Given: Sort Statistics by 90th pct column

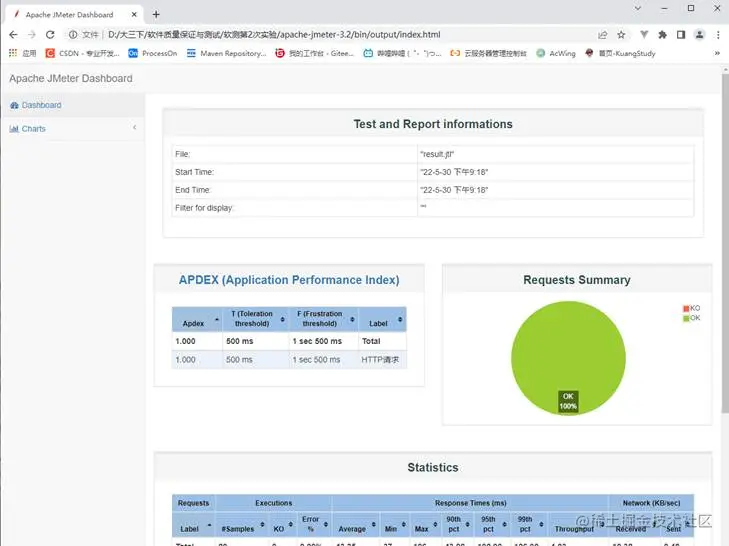Looking at the screenshot, I should 457,525.
